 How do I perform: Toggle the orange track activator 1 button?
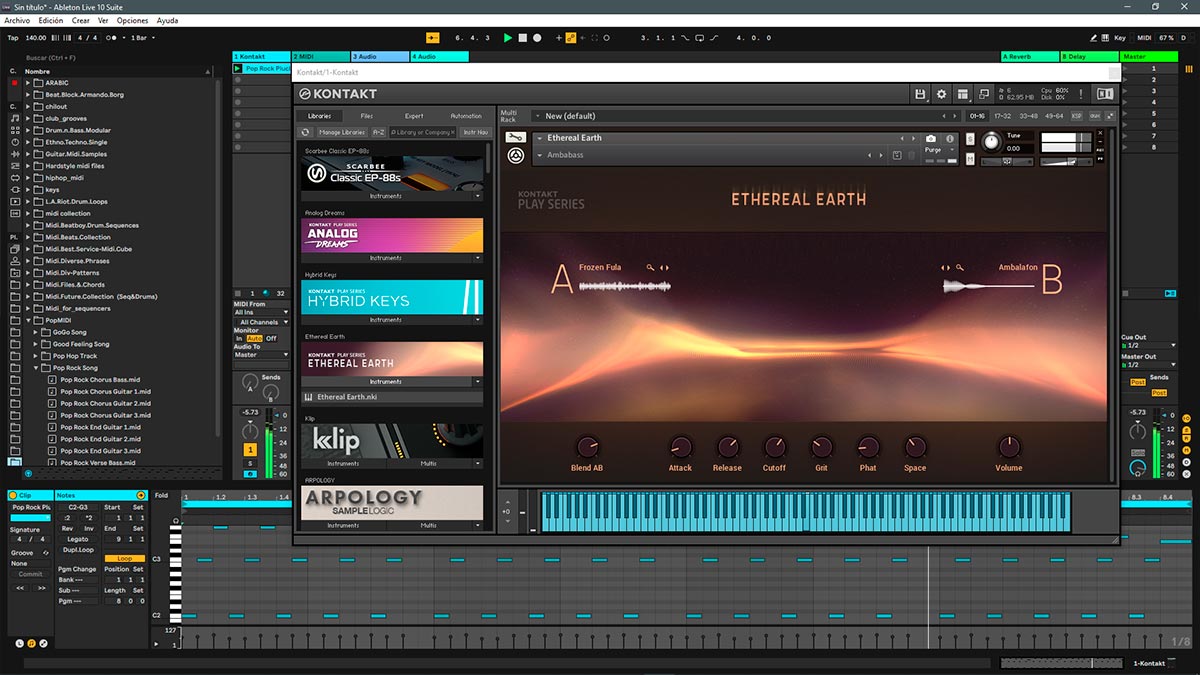(250, 450)
